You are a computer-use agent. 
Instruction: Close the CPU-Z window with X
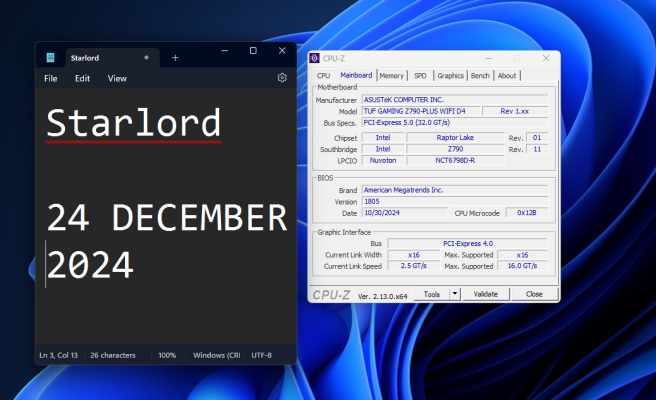click(546, 58)
